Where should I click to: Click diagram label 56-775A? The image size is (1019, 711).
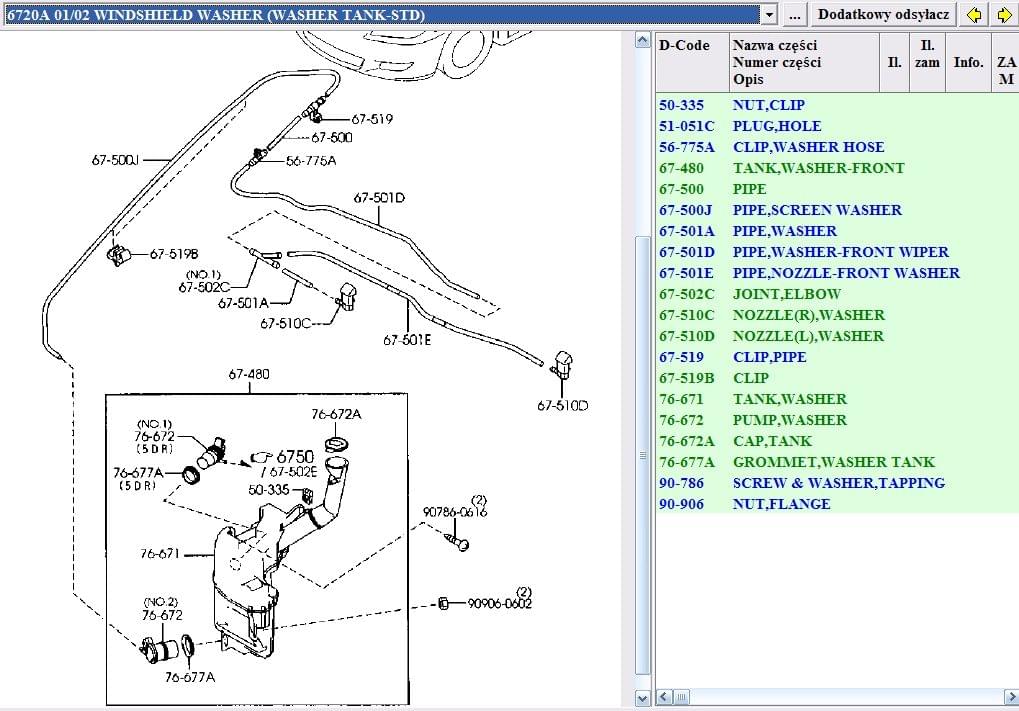[x=311, y=161]
